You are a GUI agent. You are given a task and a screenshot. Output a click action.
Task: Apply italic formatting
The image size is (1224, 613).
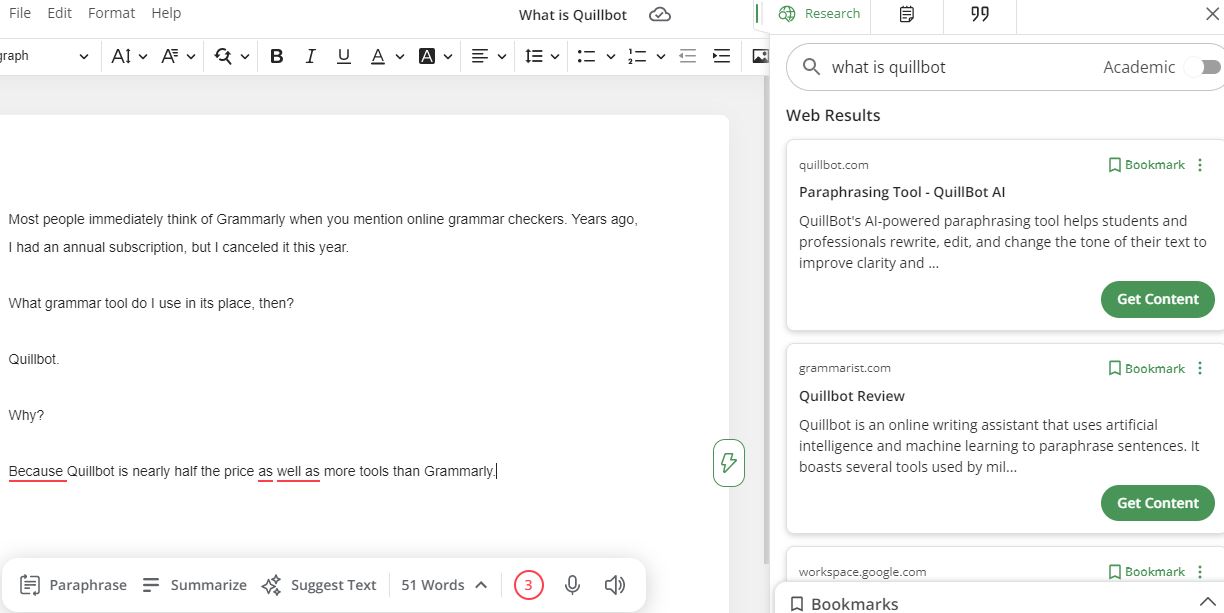pyautogui.click(x=310, y=56)
